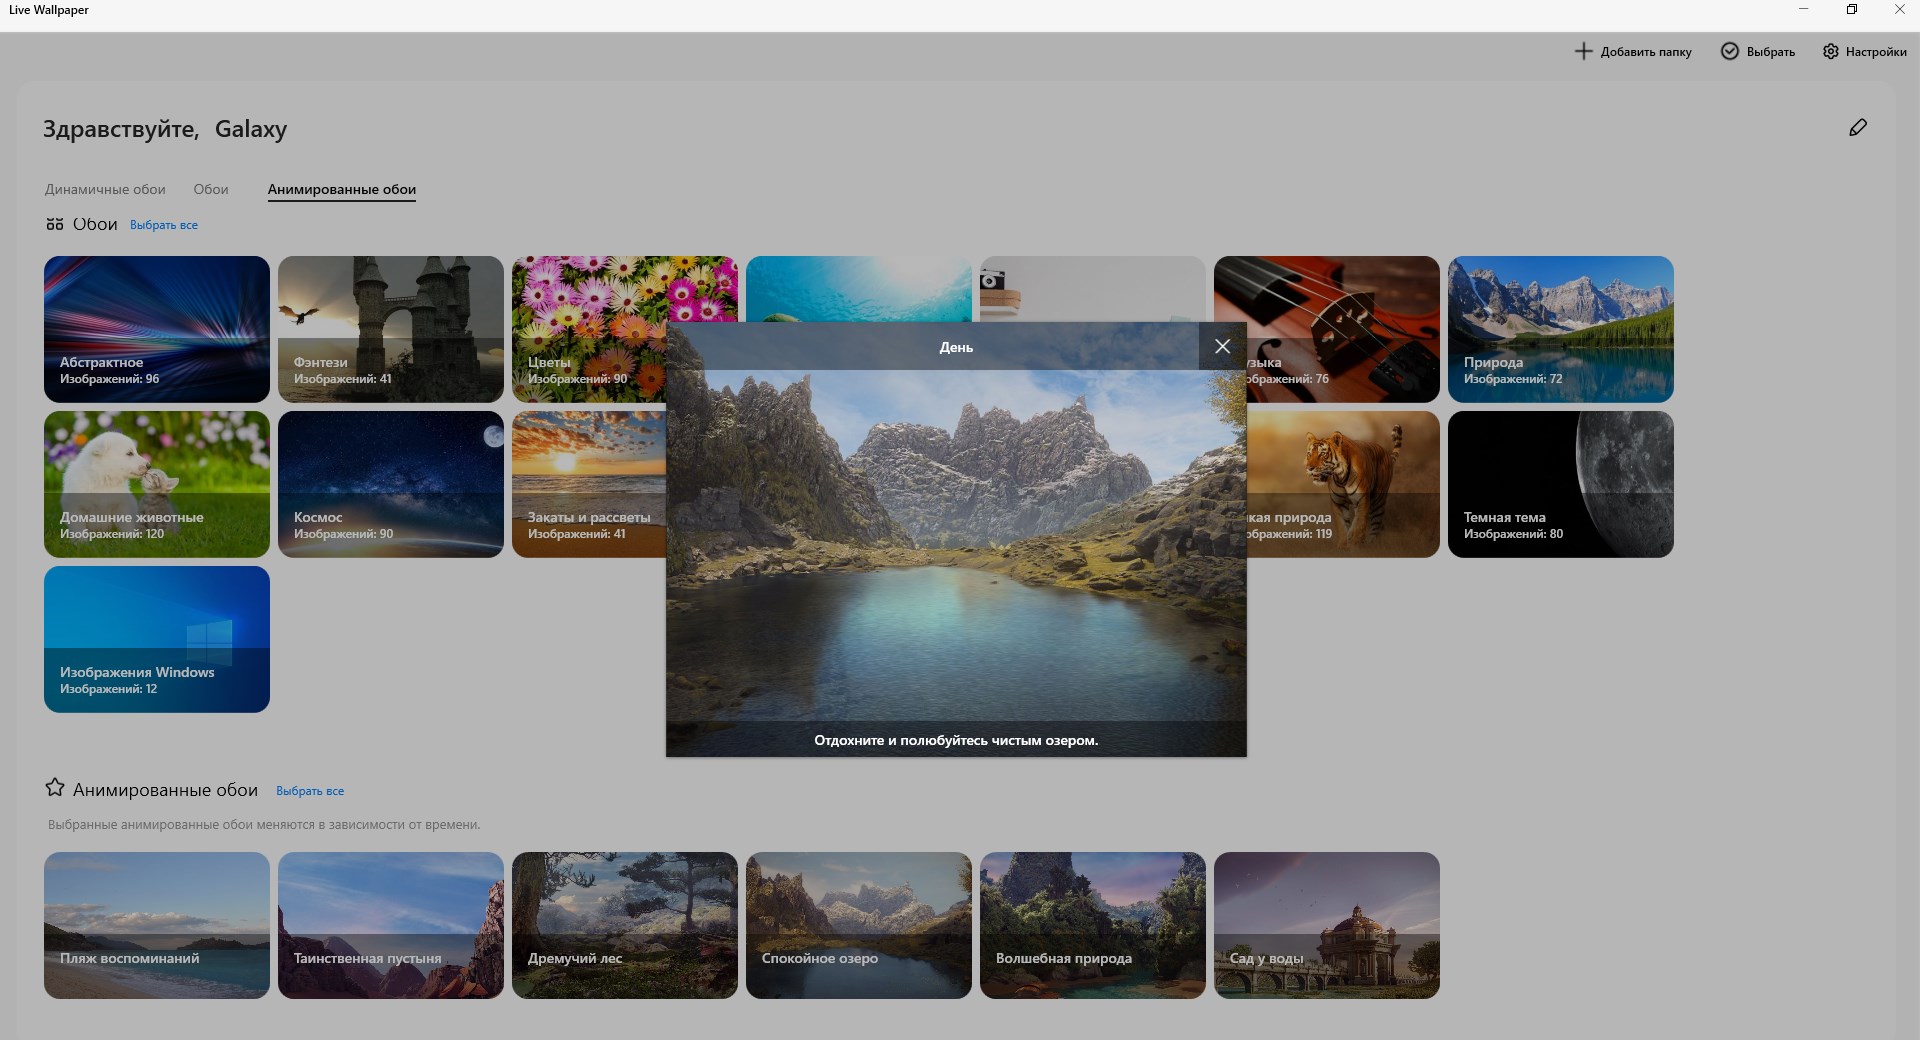Viewport: 1920px width, 1040px height.
Task: Click the Настройки gear icon
Action: click(1830, 51)
